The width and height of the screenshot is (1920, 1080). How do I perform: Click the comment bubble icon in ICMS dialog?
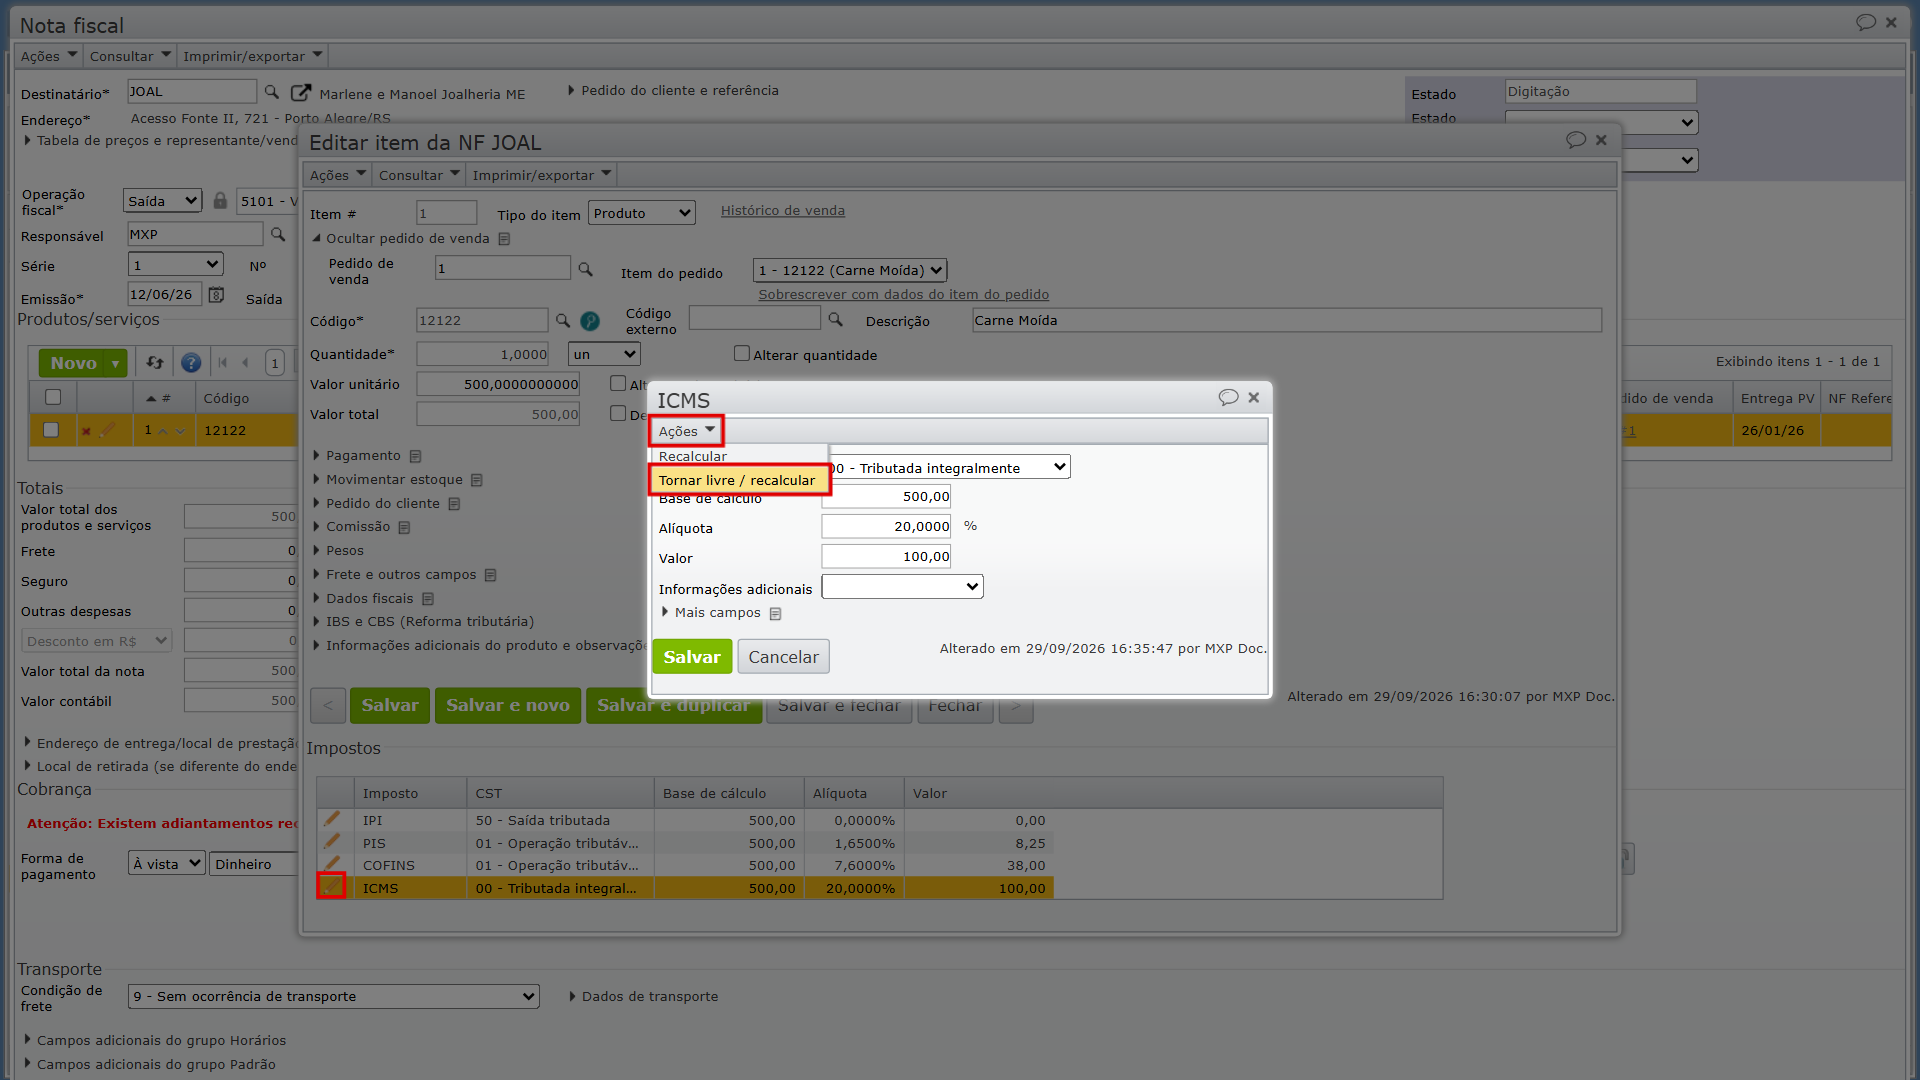(x=1228, y=397)
